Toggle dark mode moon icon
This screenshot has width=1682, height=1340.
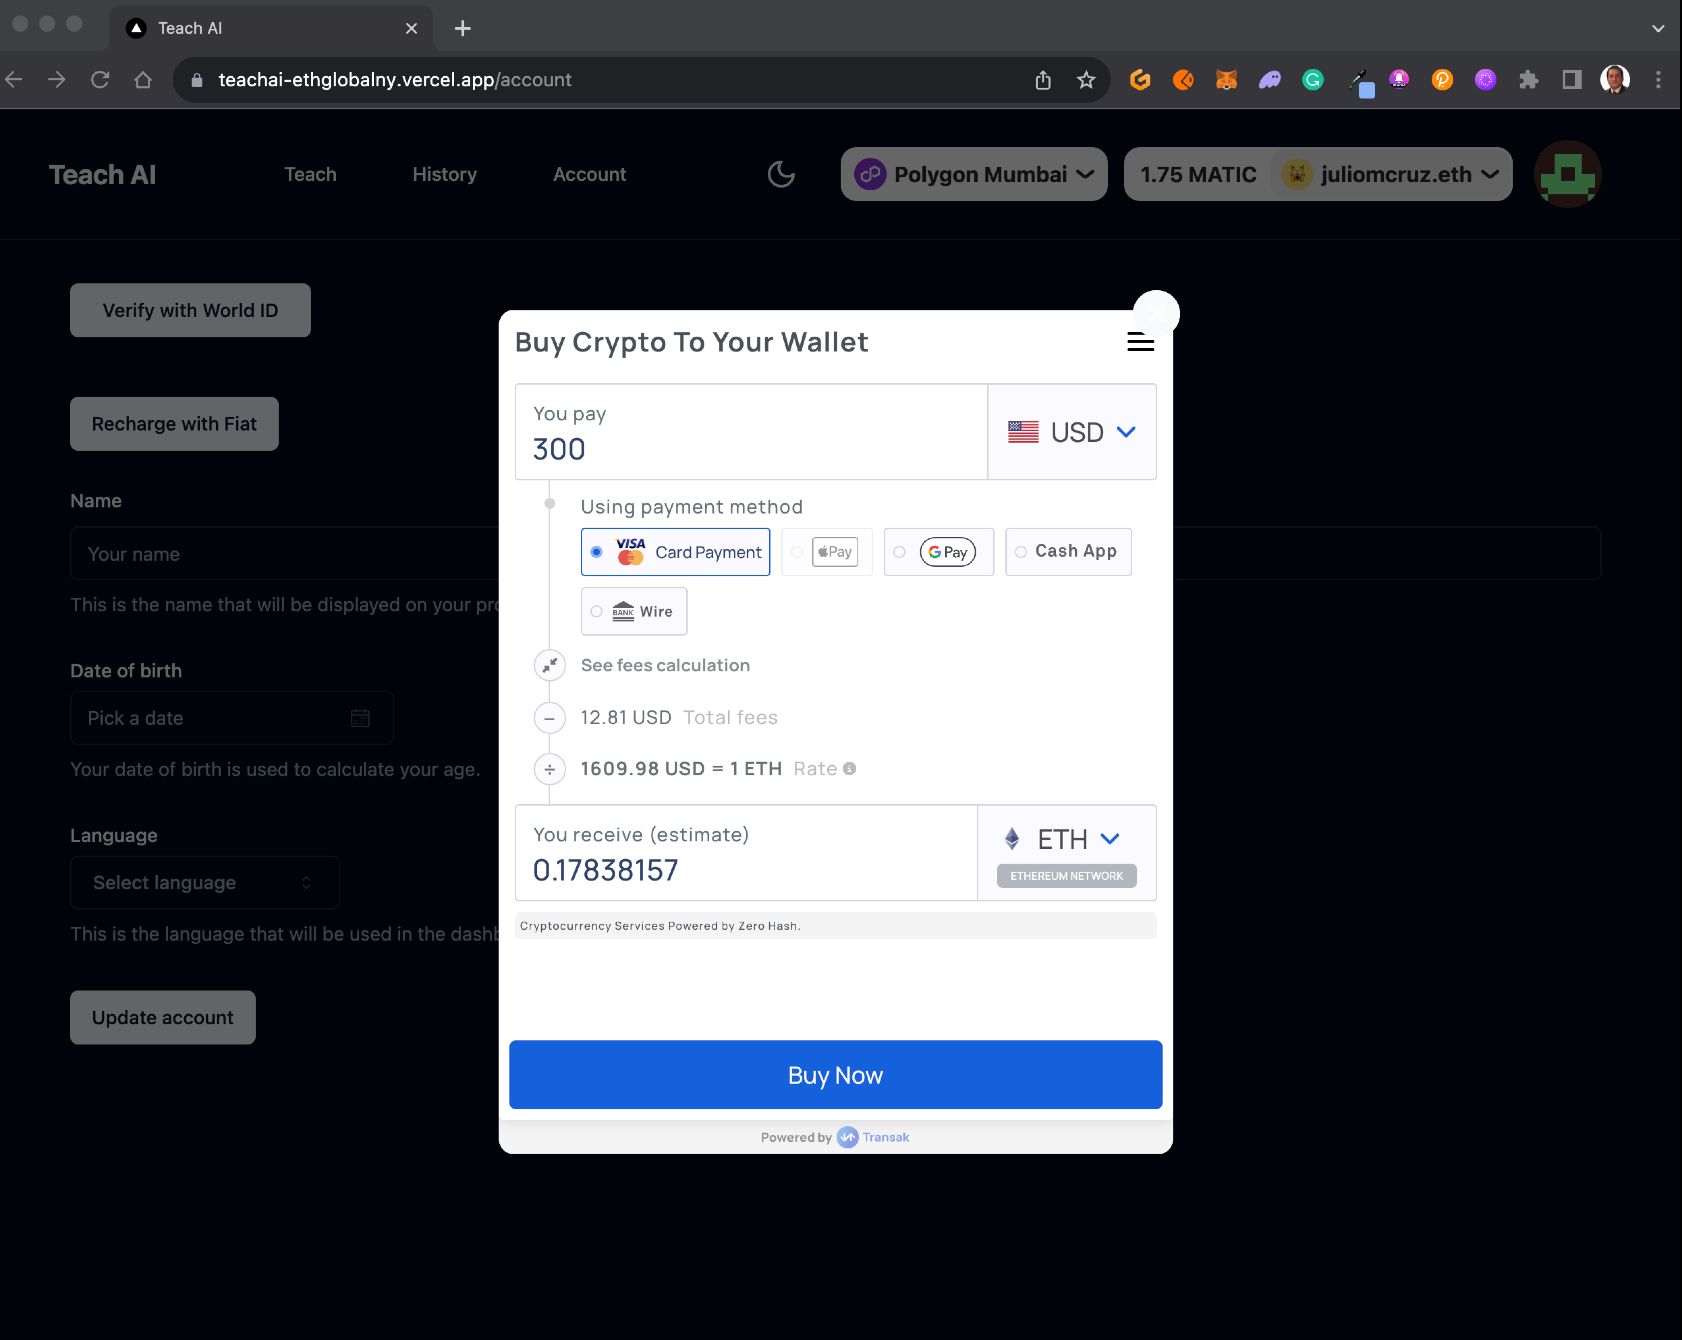[x=781, y=174]
